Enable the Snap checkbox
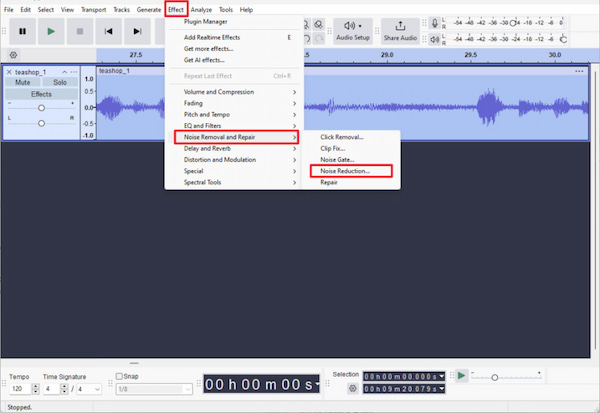 (119, 376)
